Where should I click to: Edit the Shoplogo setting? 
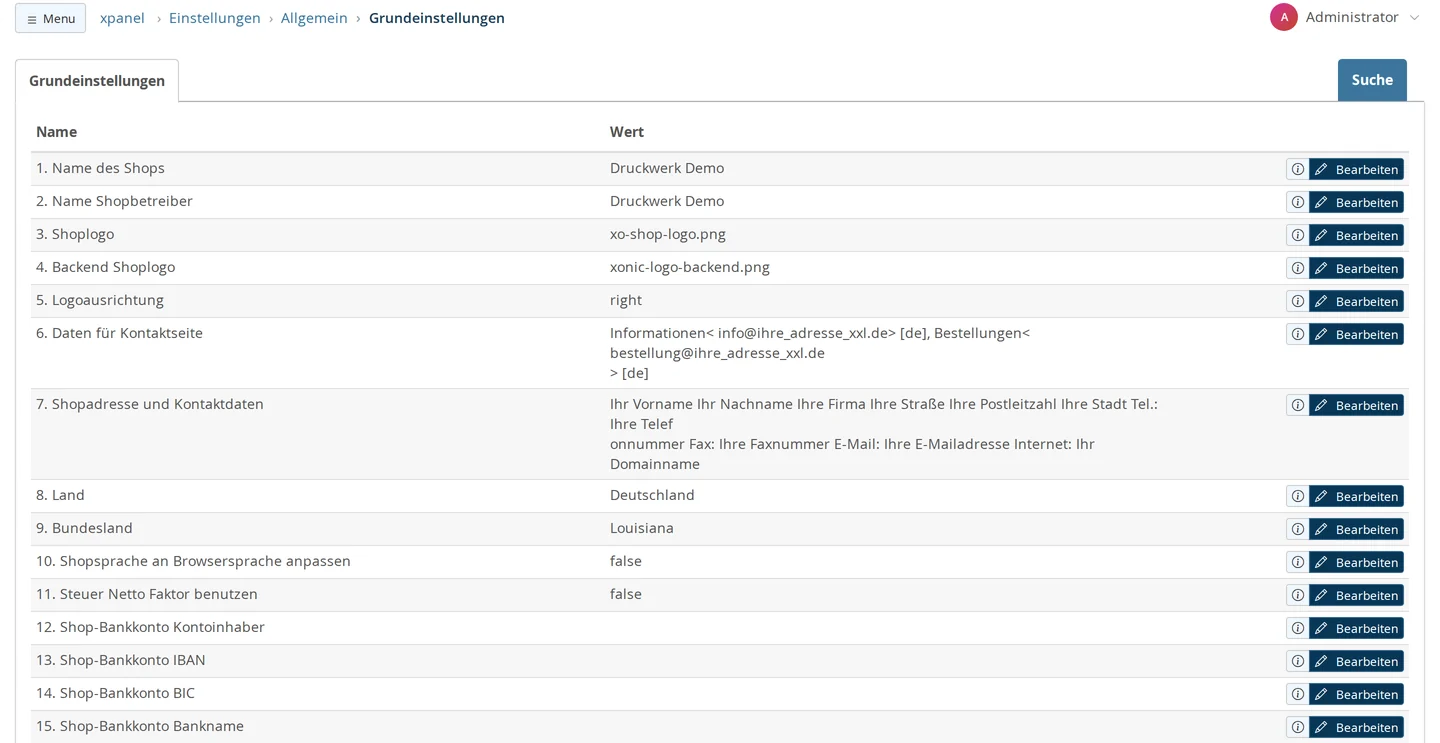(x=1356, y=235)
